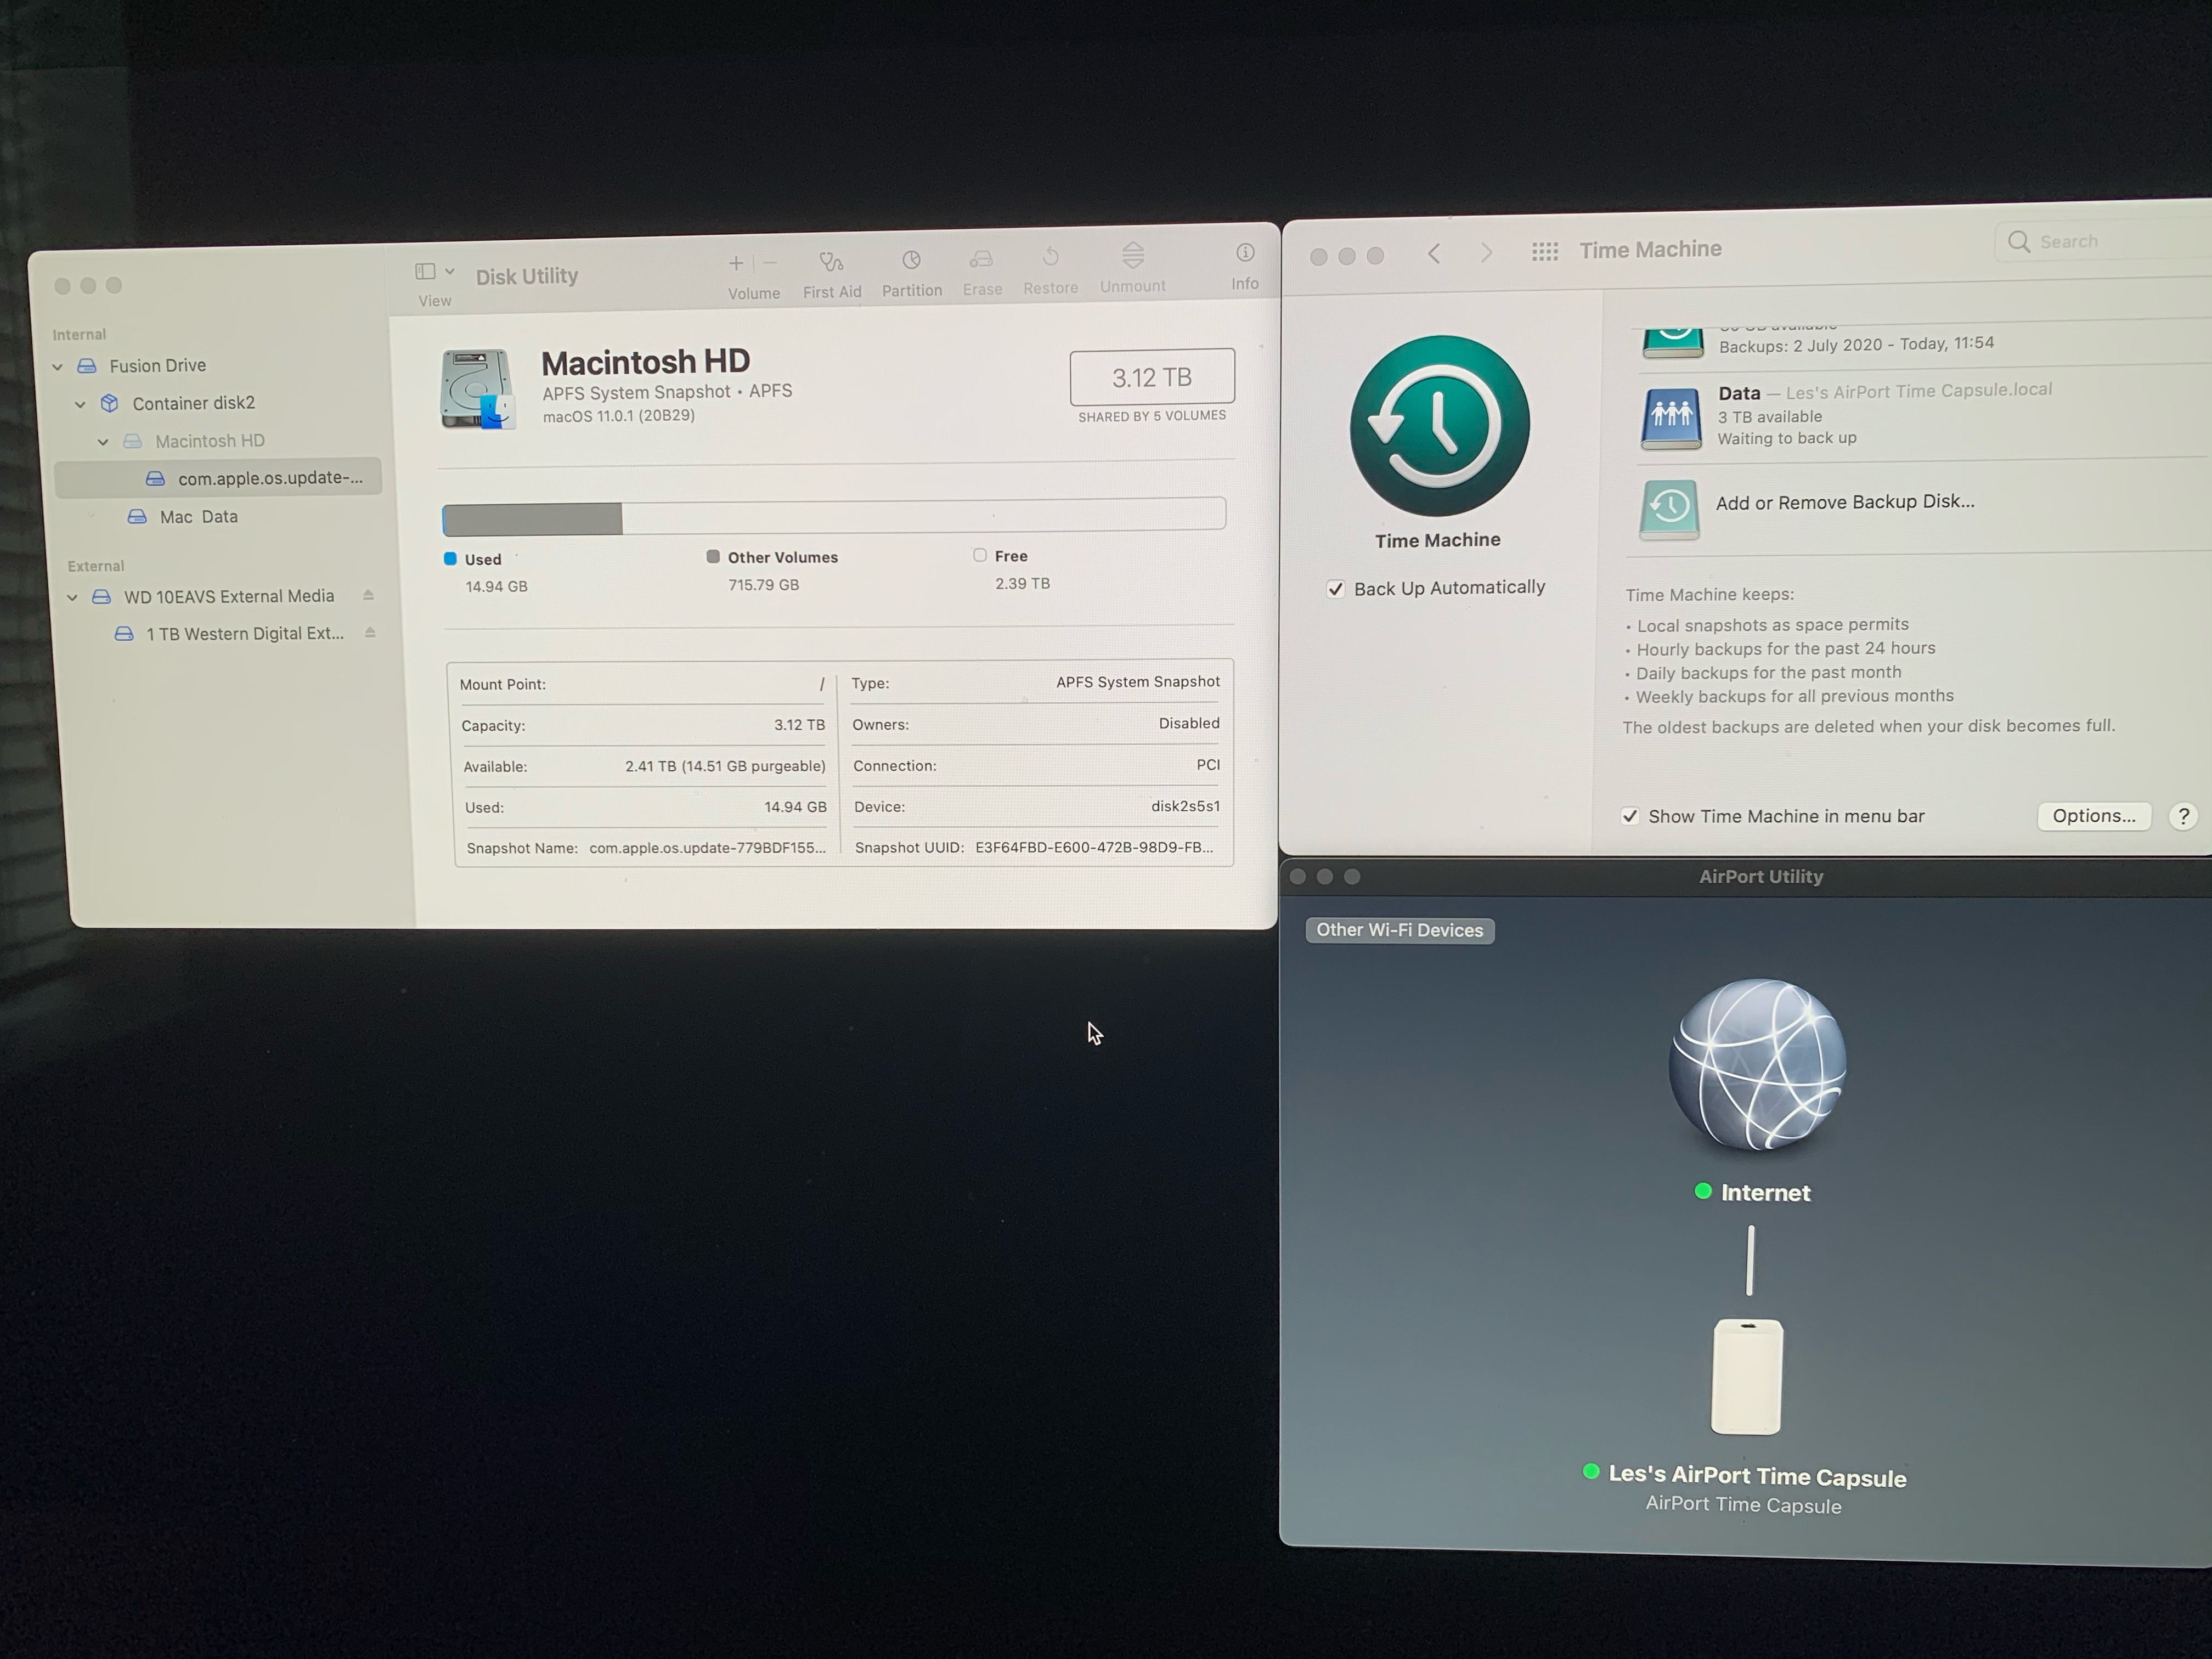
Task: Toggle Back Up Automatically checkbox
Action: [x=1335, y=589]
